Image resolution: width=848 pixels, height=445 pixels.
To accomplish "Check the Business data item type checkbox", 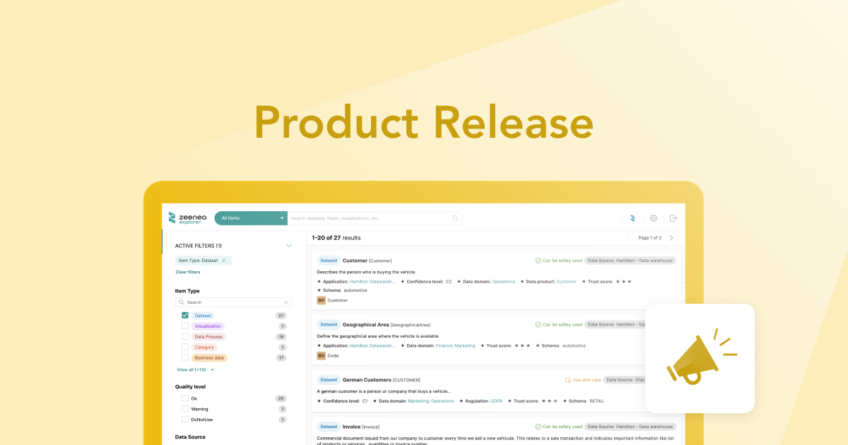I will (x=185, y=357).
